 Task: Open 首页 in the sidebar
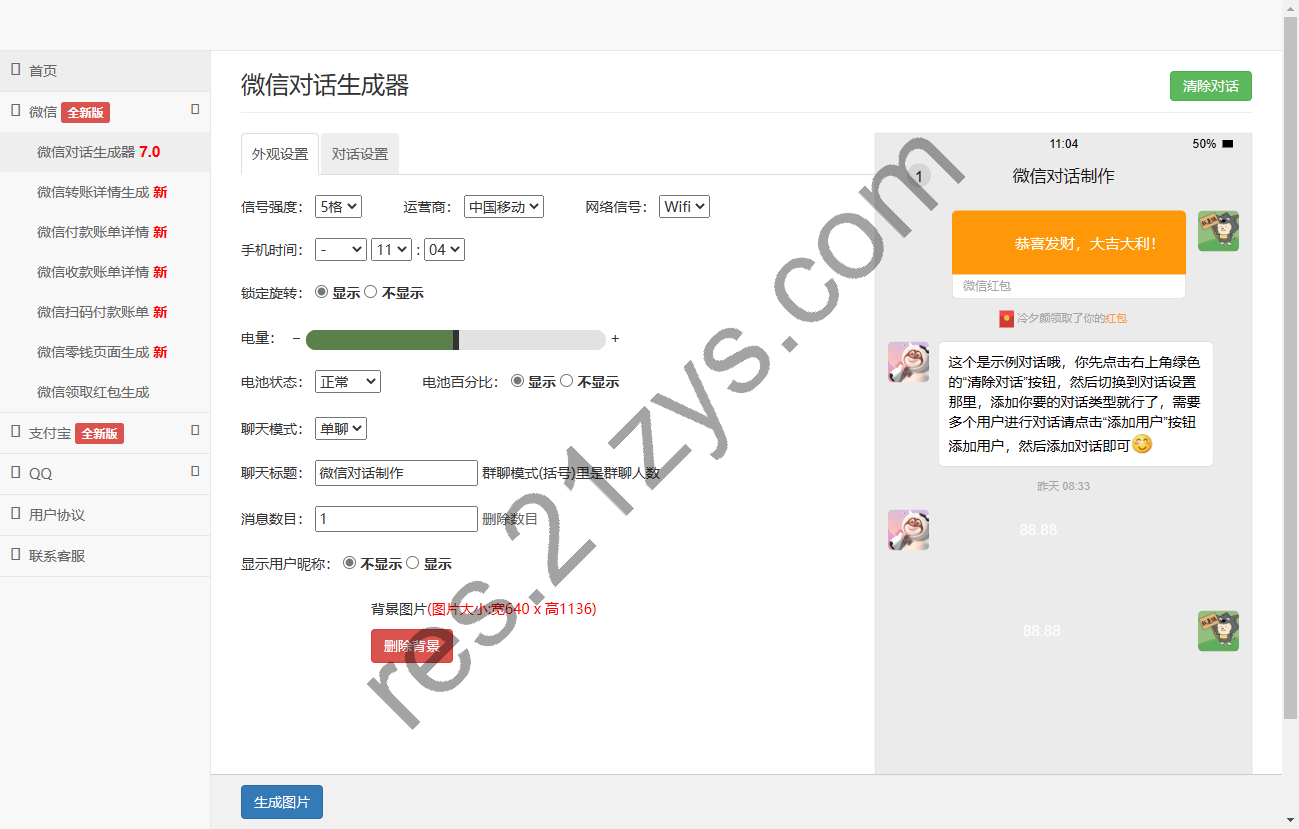(x=105, y=71)
